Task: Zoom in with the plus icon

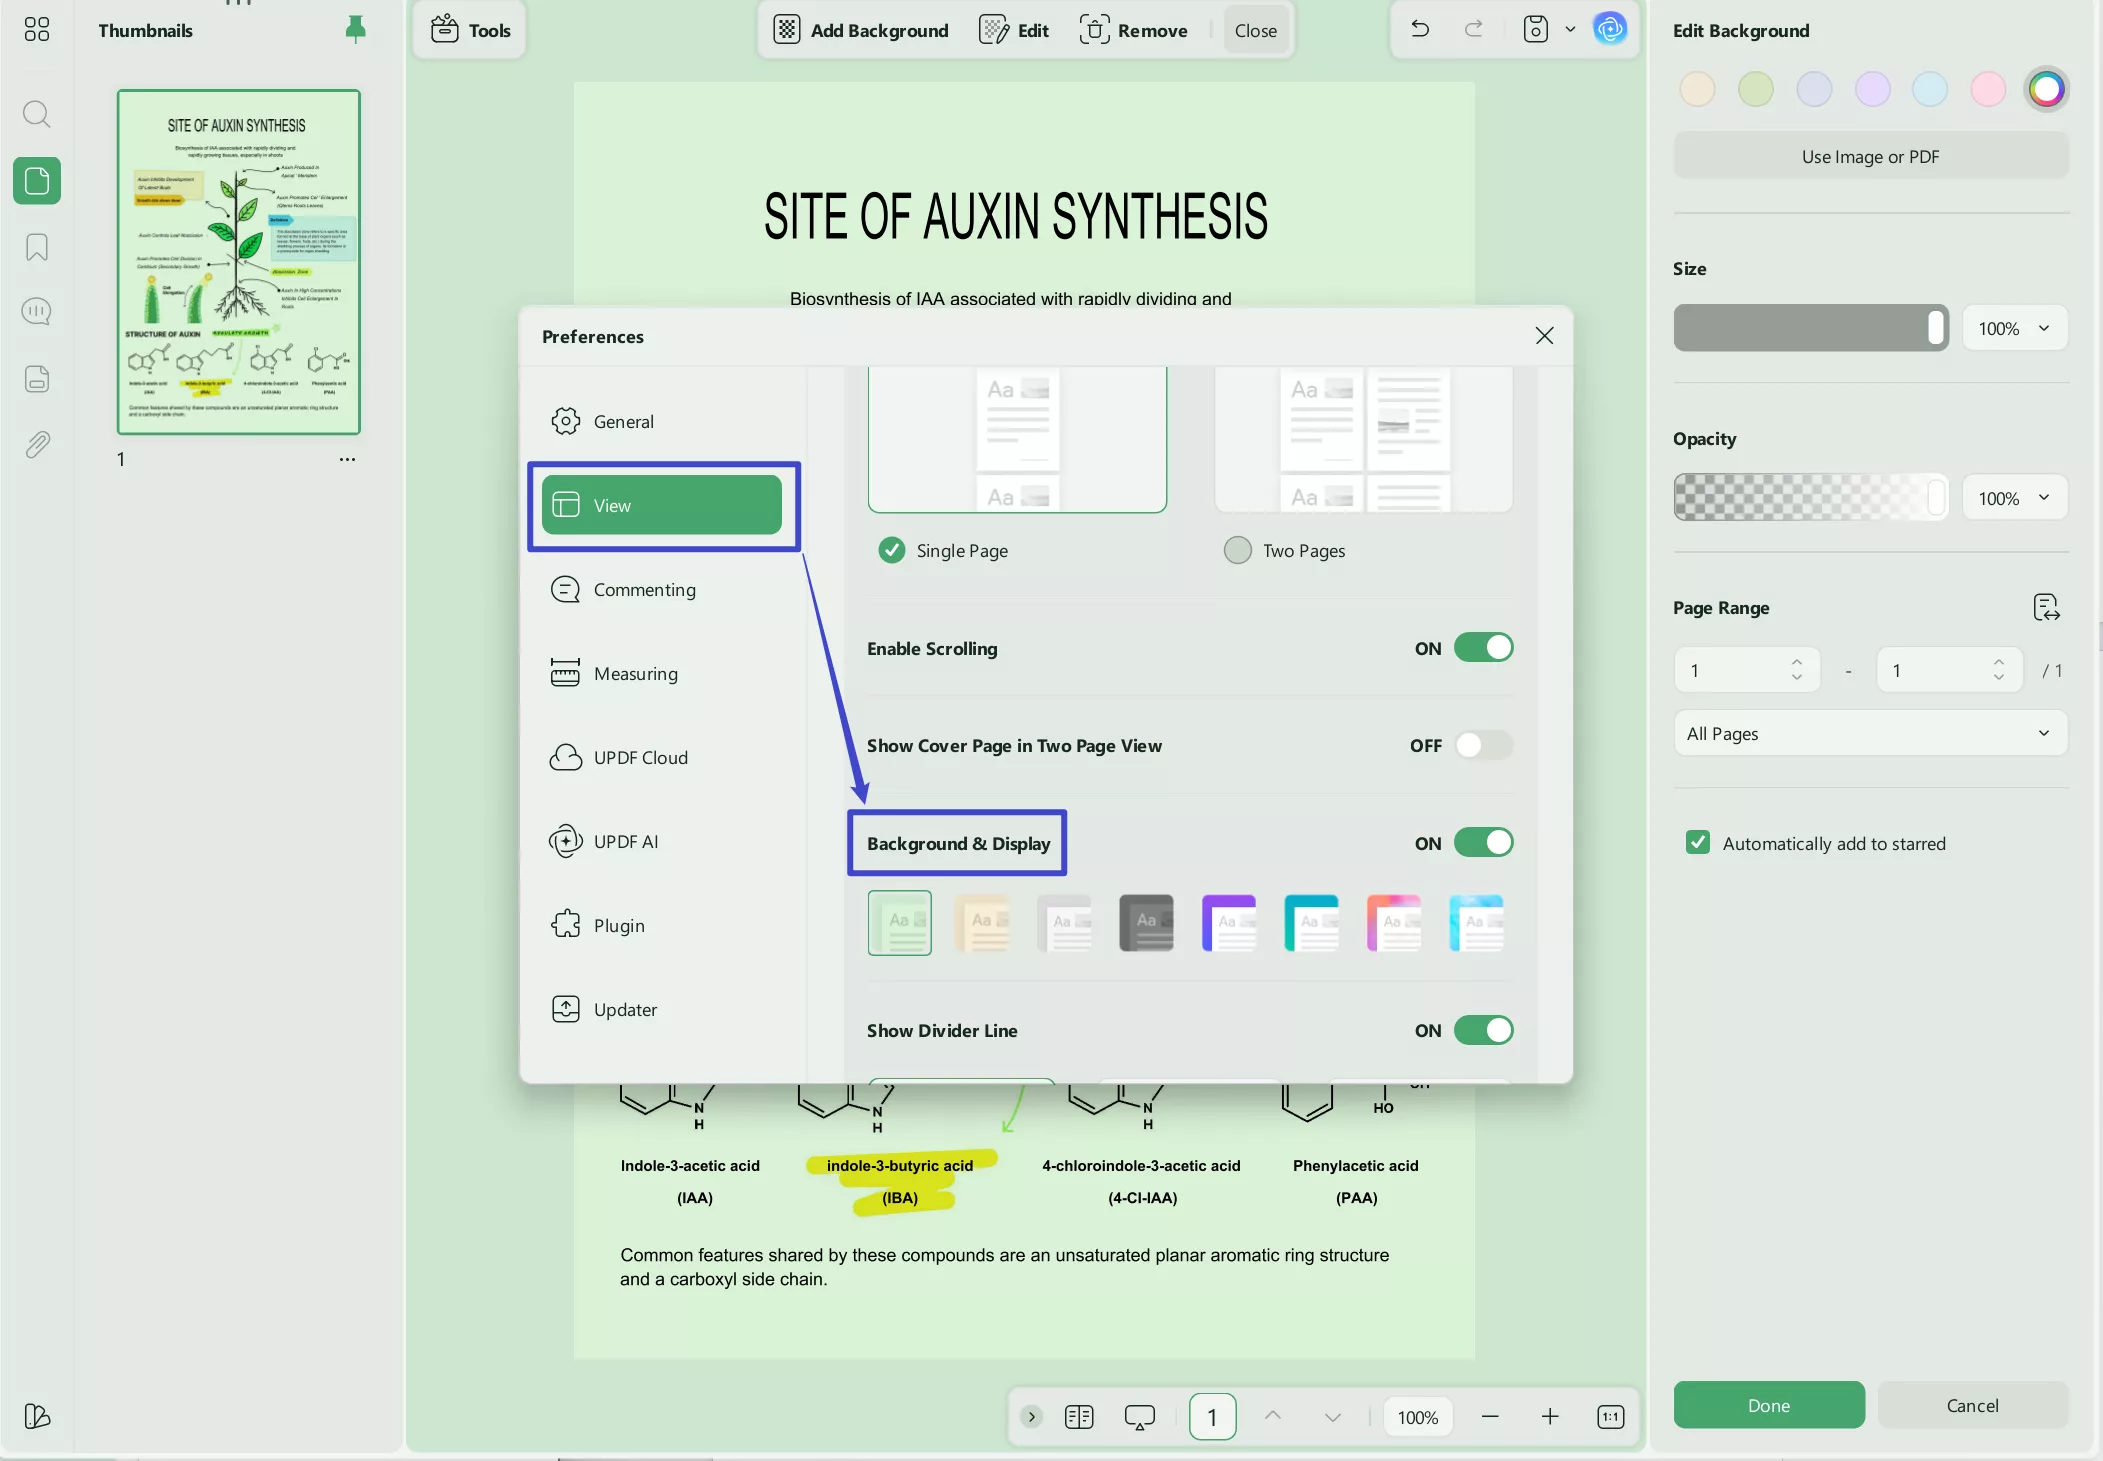Action: (x=1549, y=1417)
